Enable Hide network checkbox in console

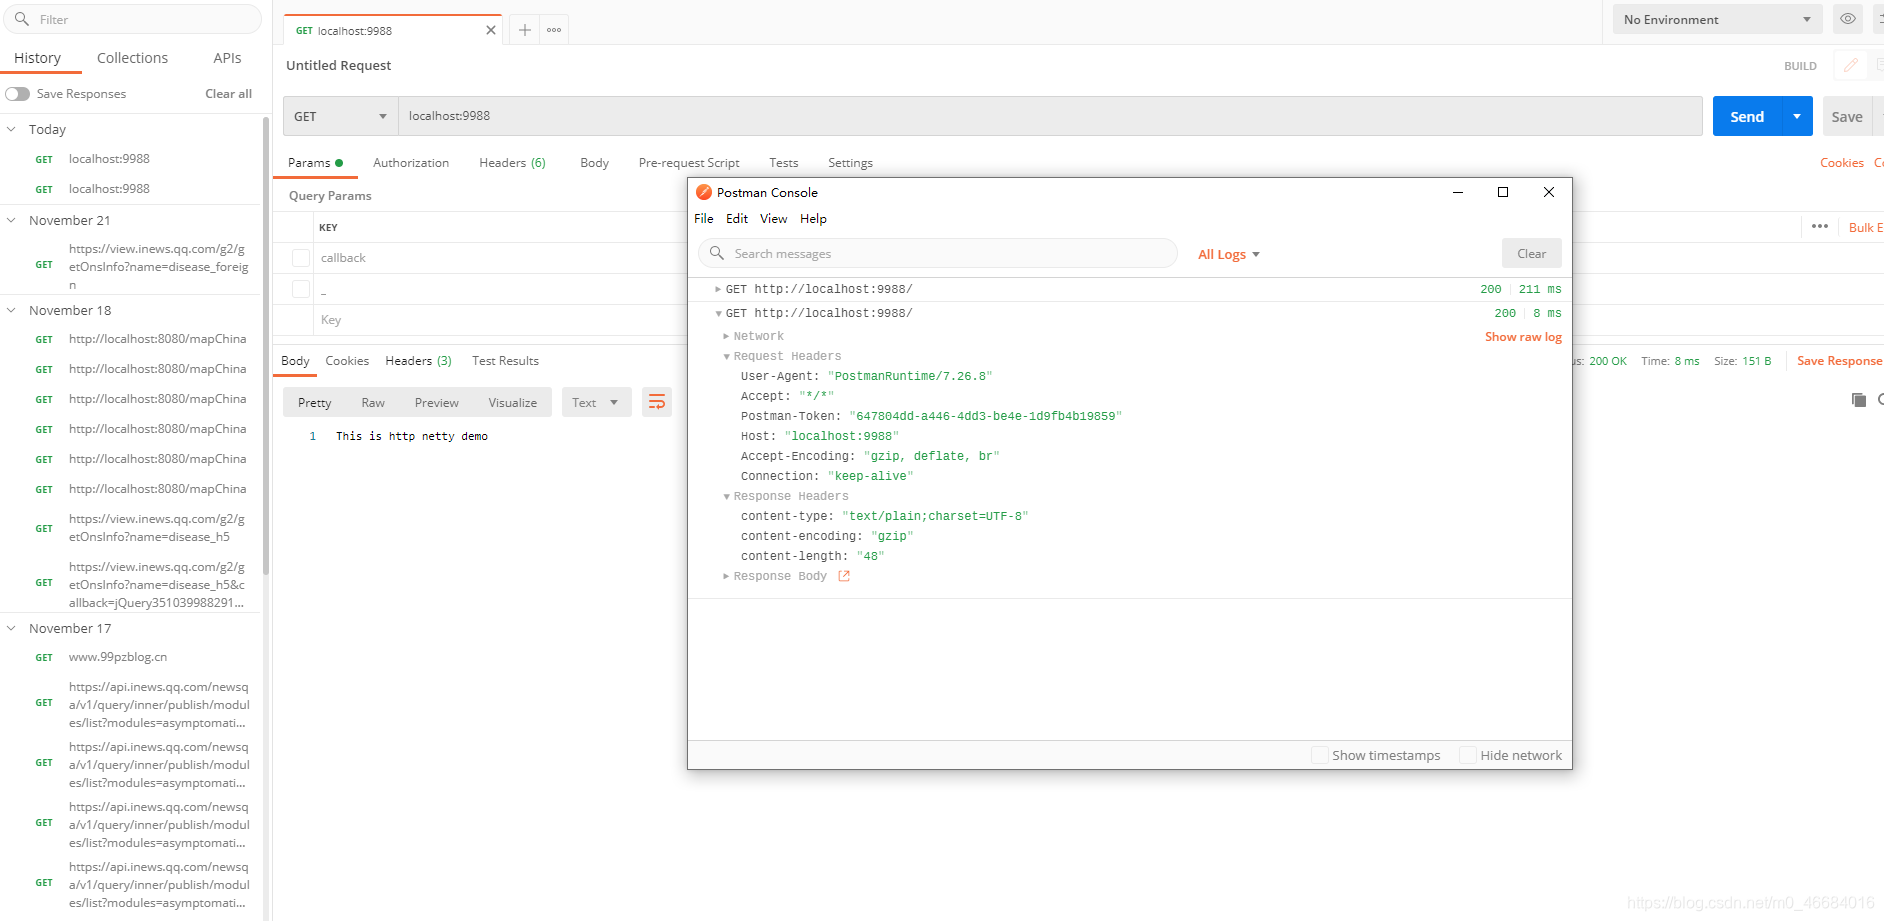tap(1468, 755)
